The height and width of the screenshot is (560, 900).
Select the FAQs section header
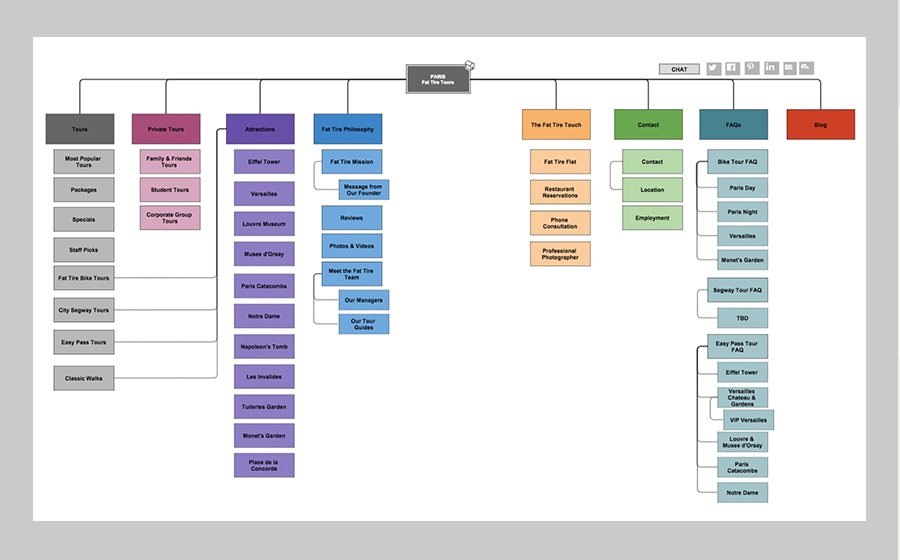734,125
